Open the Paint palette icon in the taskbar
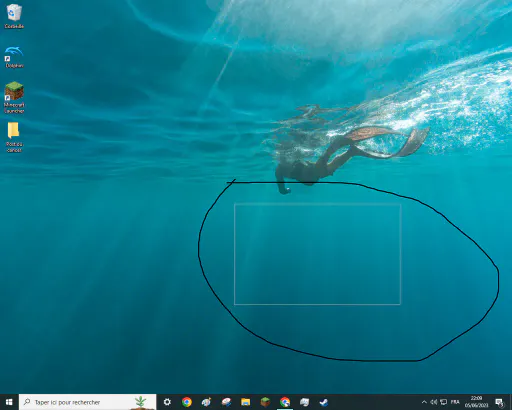The image size is (512, 410). (x=206, y=402)
